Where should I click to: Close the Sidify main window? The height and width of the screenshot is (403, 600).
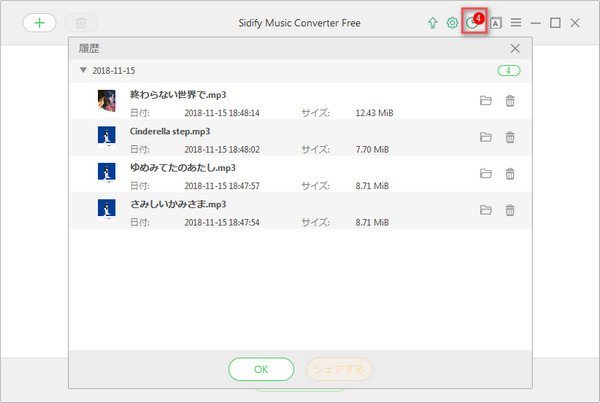[575, 23]
